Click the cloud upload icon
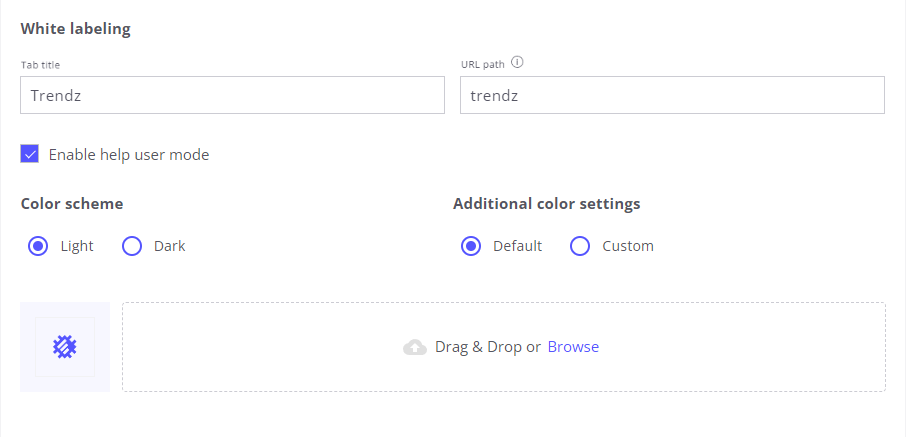 (415, 347)
